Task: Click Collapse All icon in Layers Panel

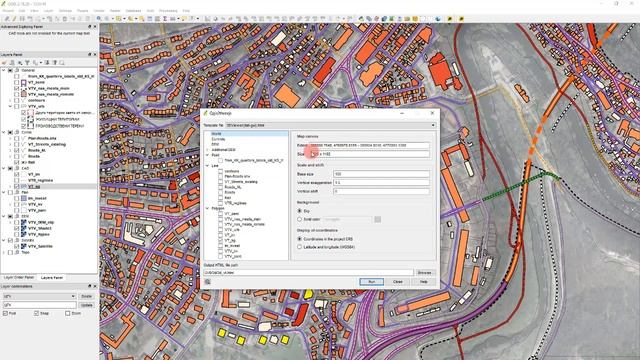Action: [54, 62]
